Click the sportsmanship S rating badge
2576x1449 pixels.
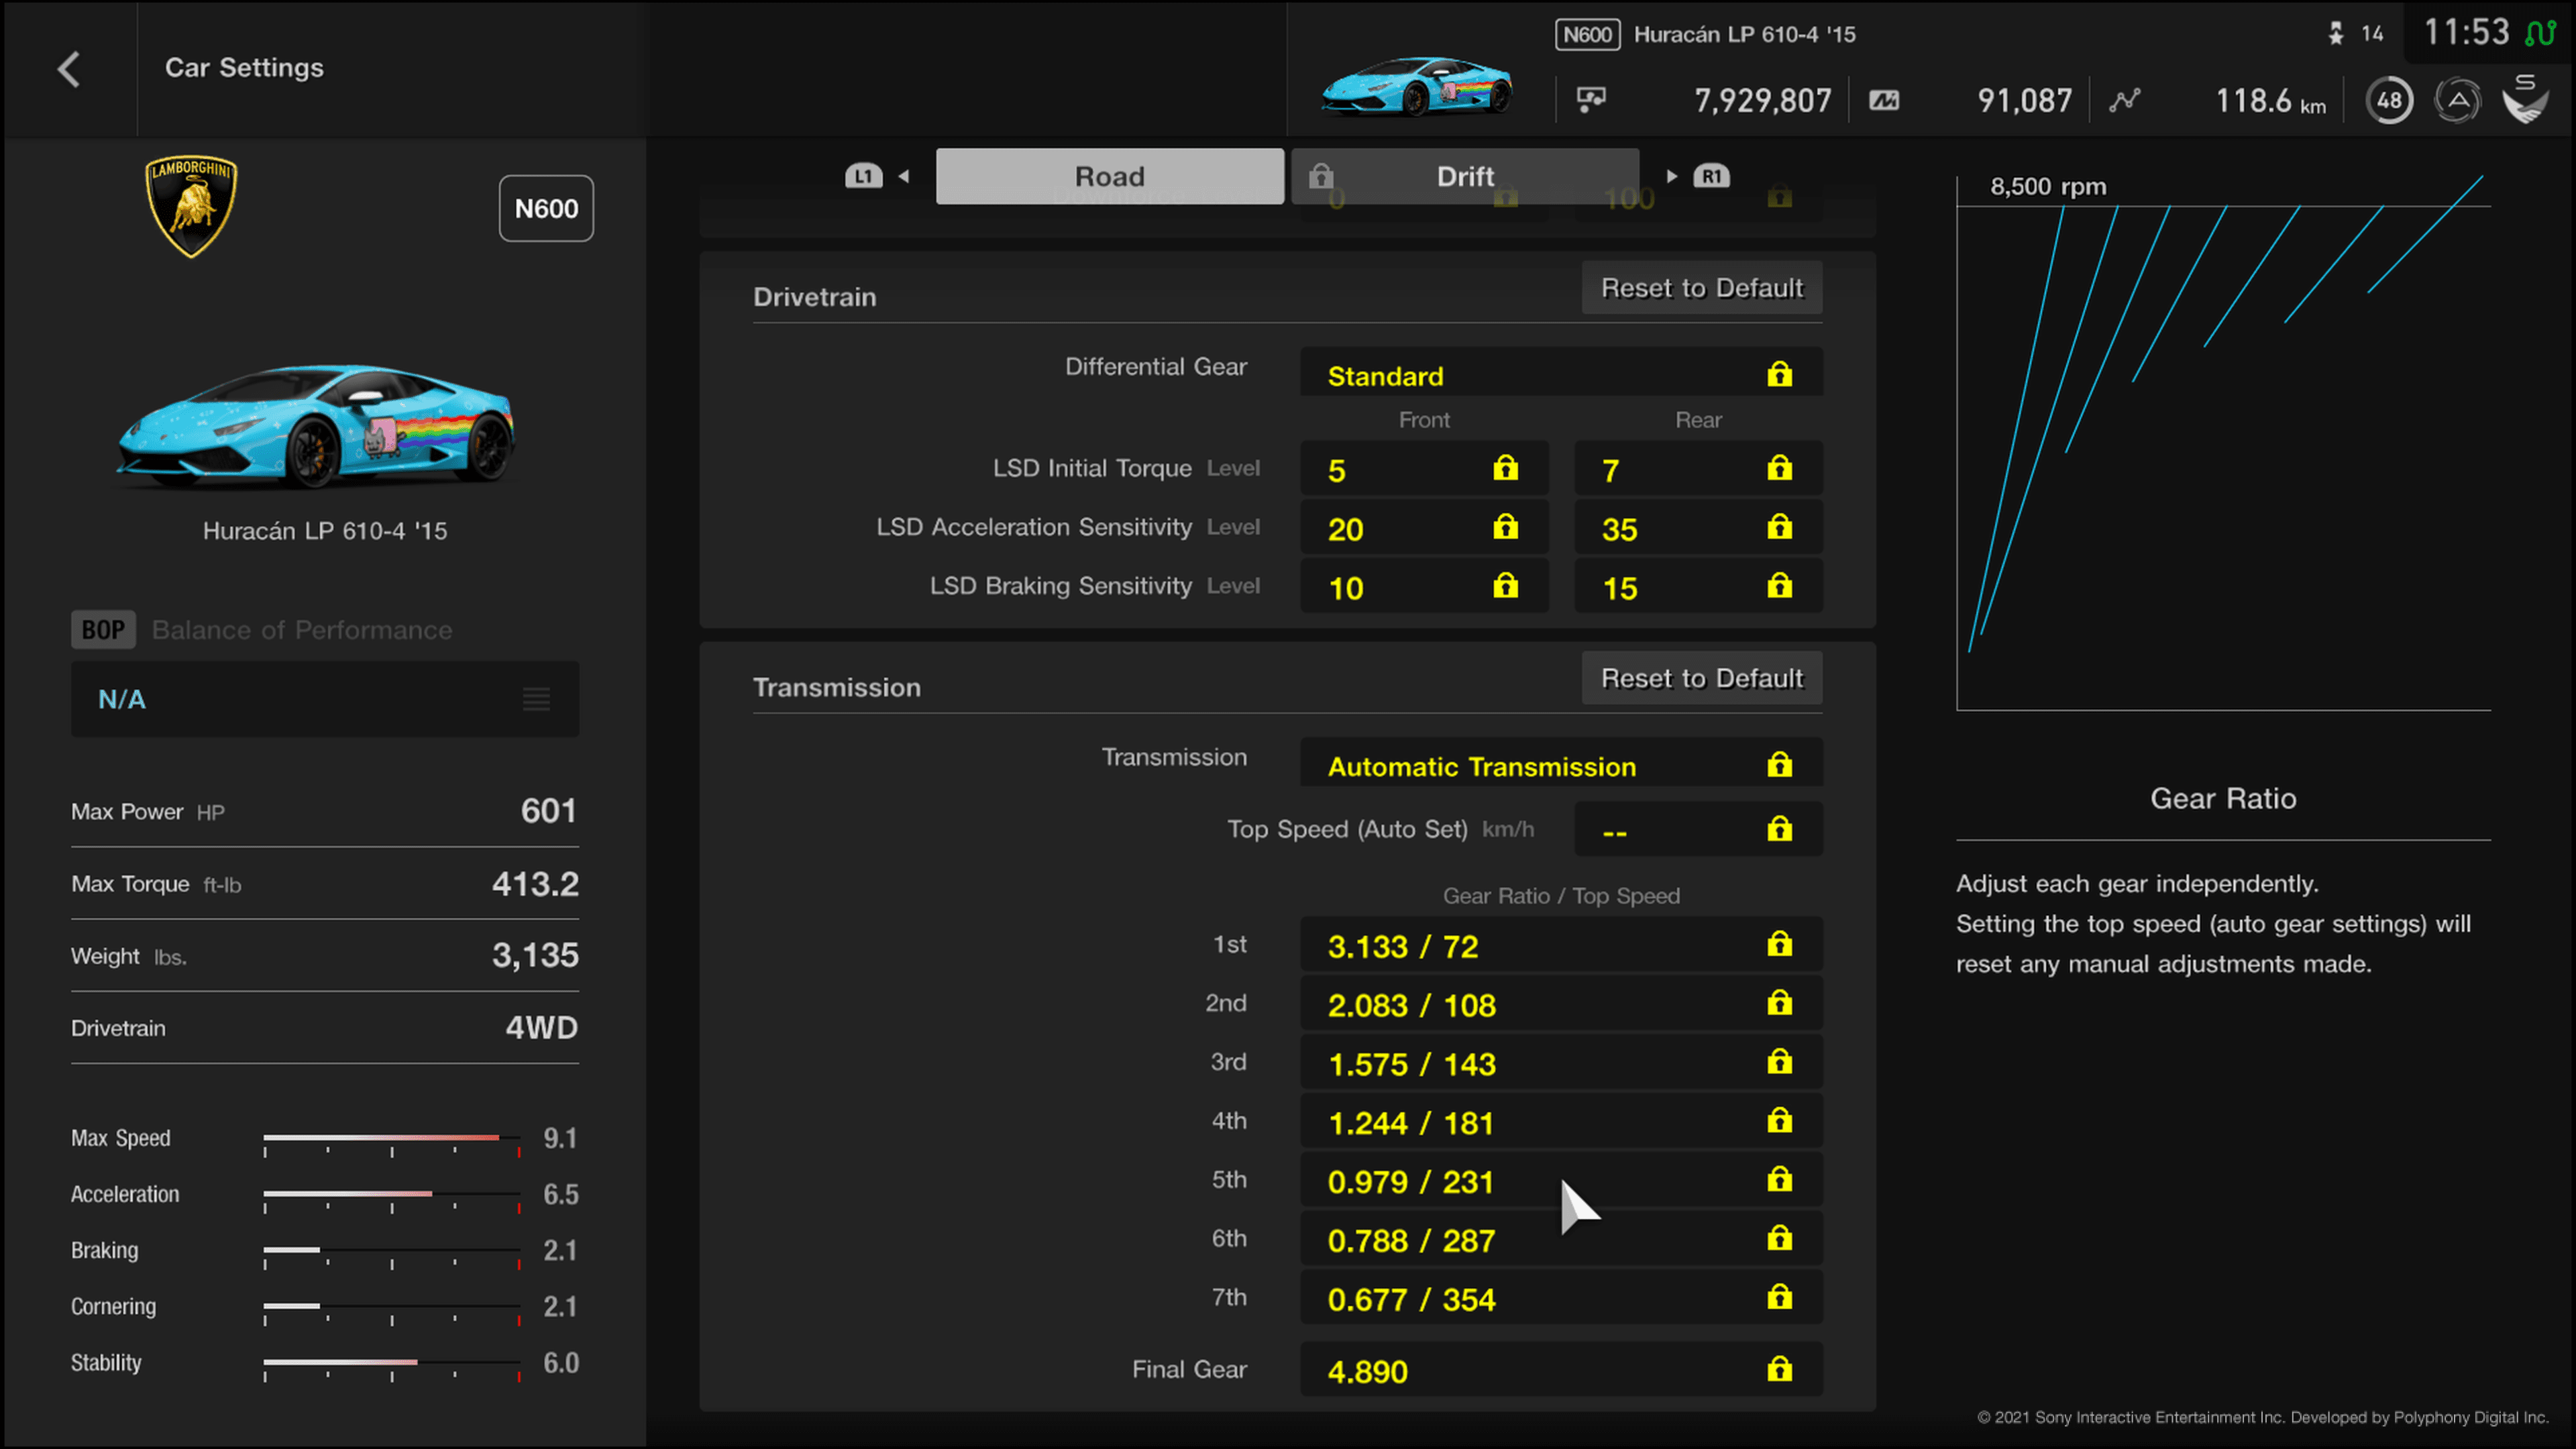2525,99
